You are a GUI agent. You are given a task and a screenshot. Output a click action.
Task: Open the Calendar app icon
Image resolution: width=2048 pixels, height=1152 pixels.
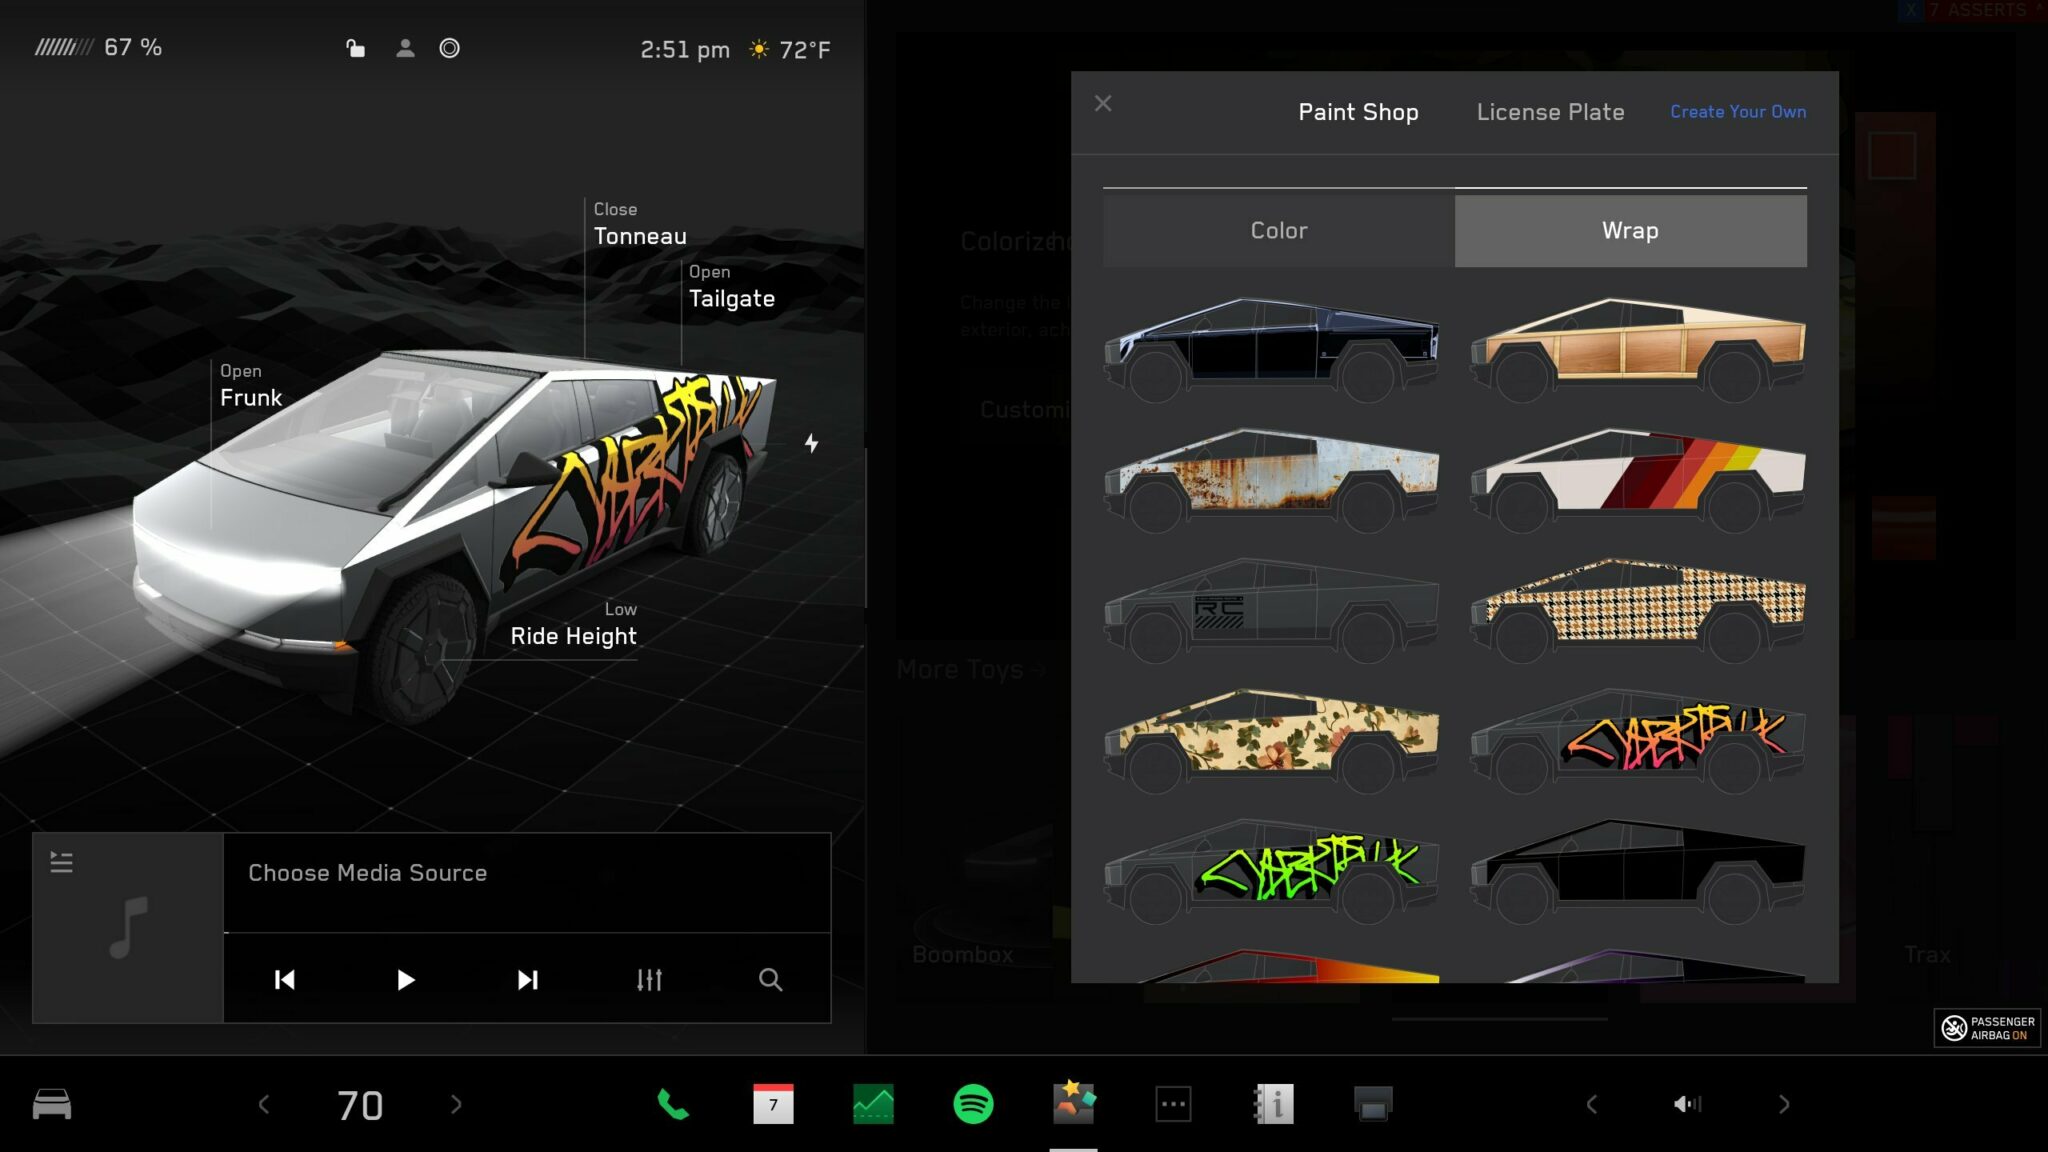775,1104
